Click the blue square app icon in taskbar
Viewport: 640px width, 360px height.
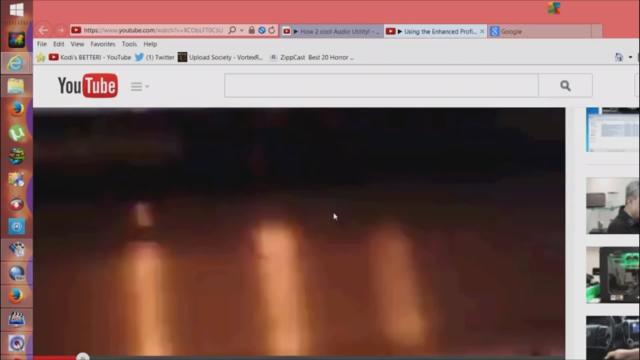pyautogui.click(x=16, y=226)
